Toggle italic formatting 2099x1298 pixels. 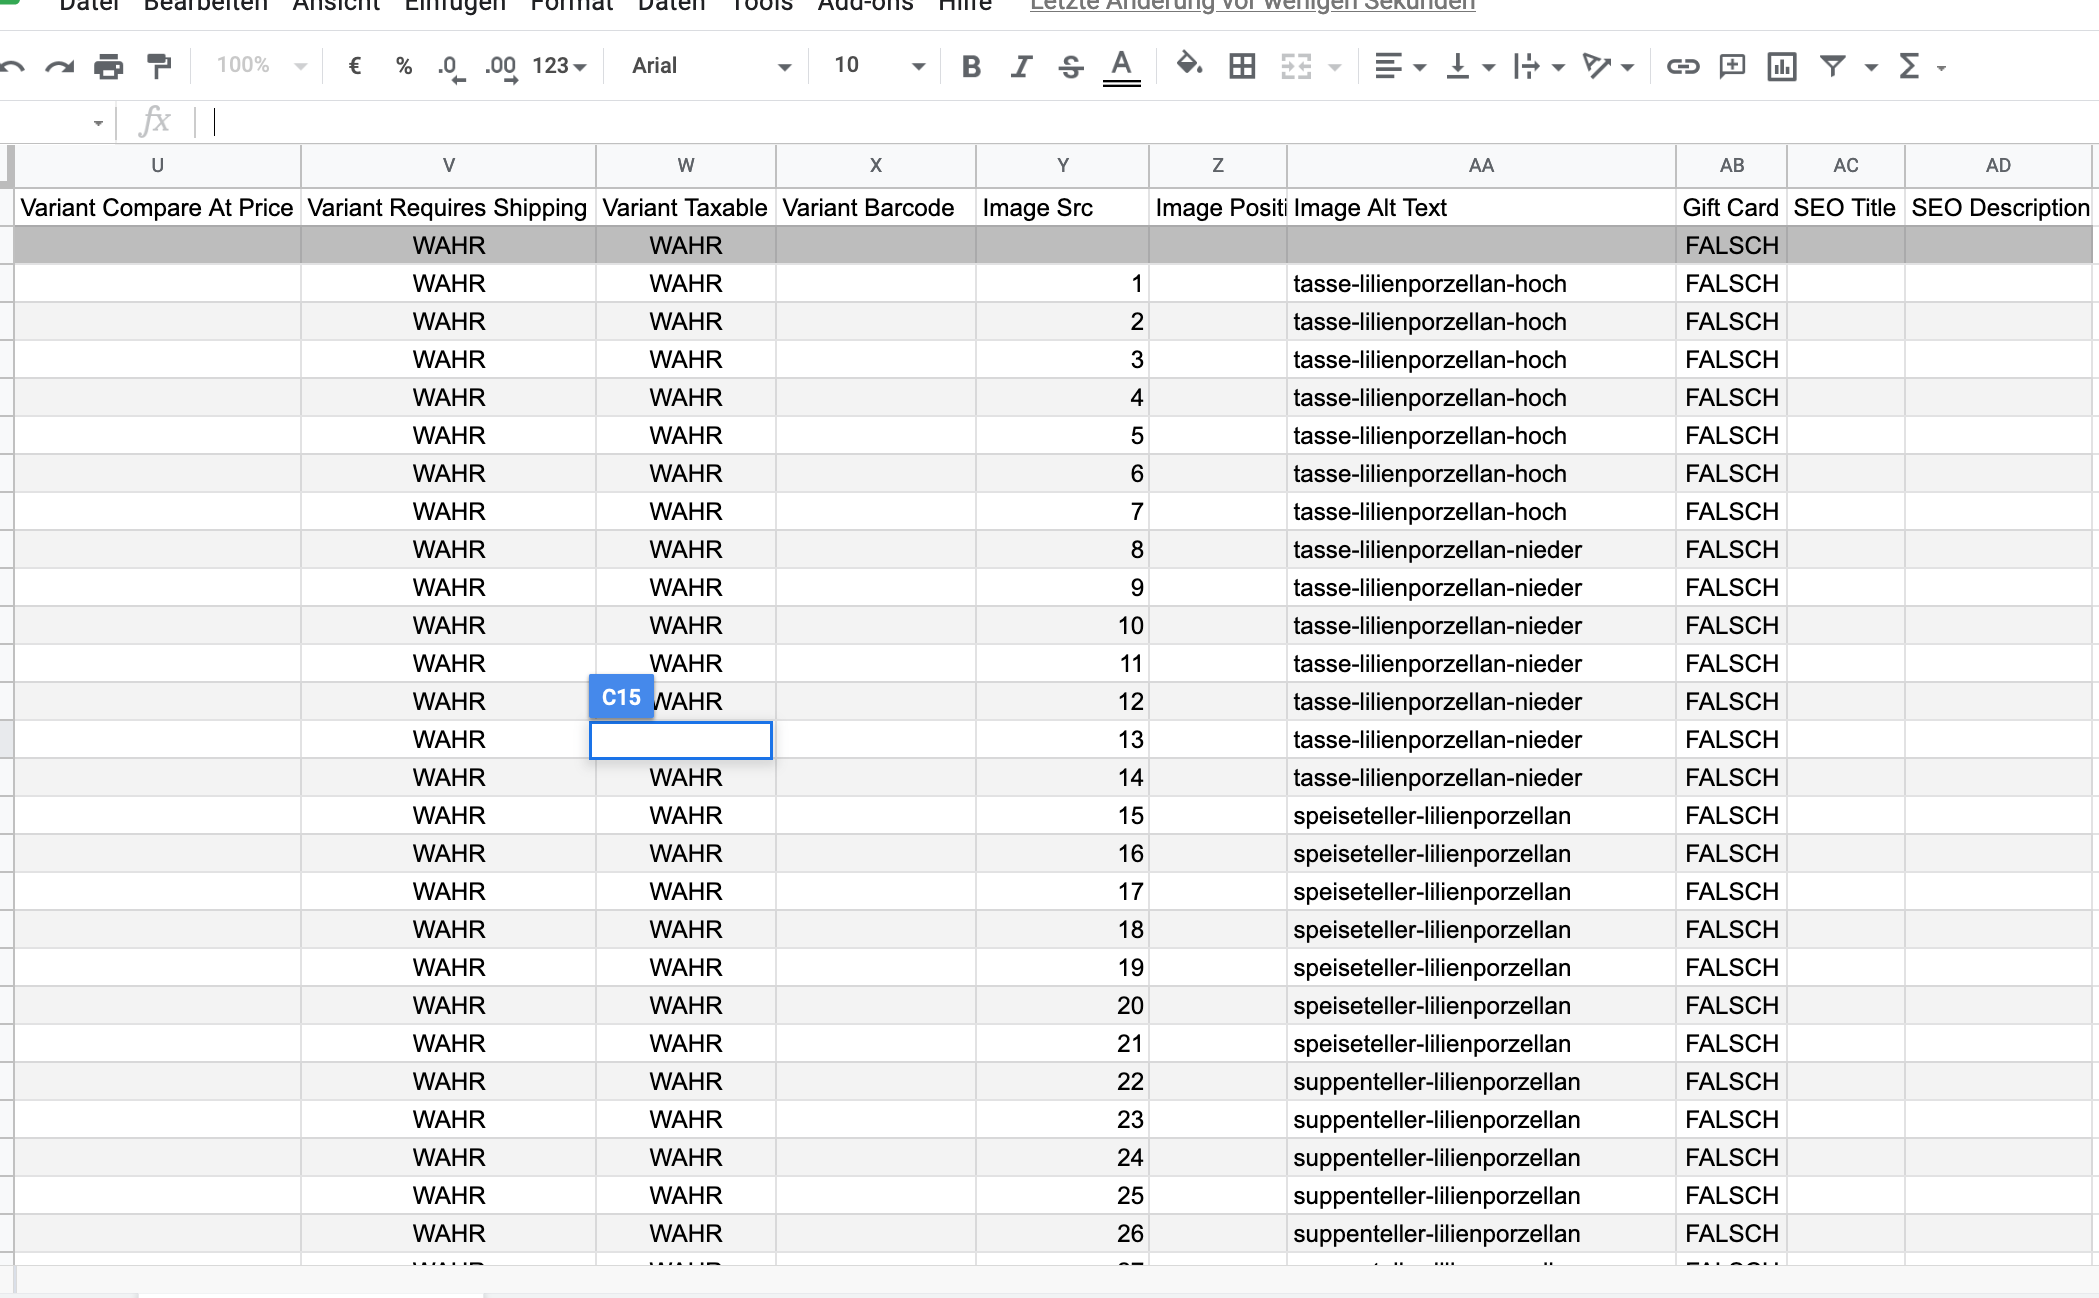coord(1020,67)
